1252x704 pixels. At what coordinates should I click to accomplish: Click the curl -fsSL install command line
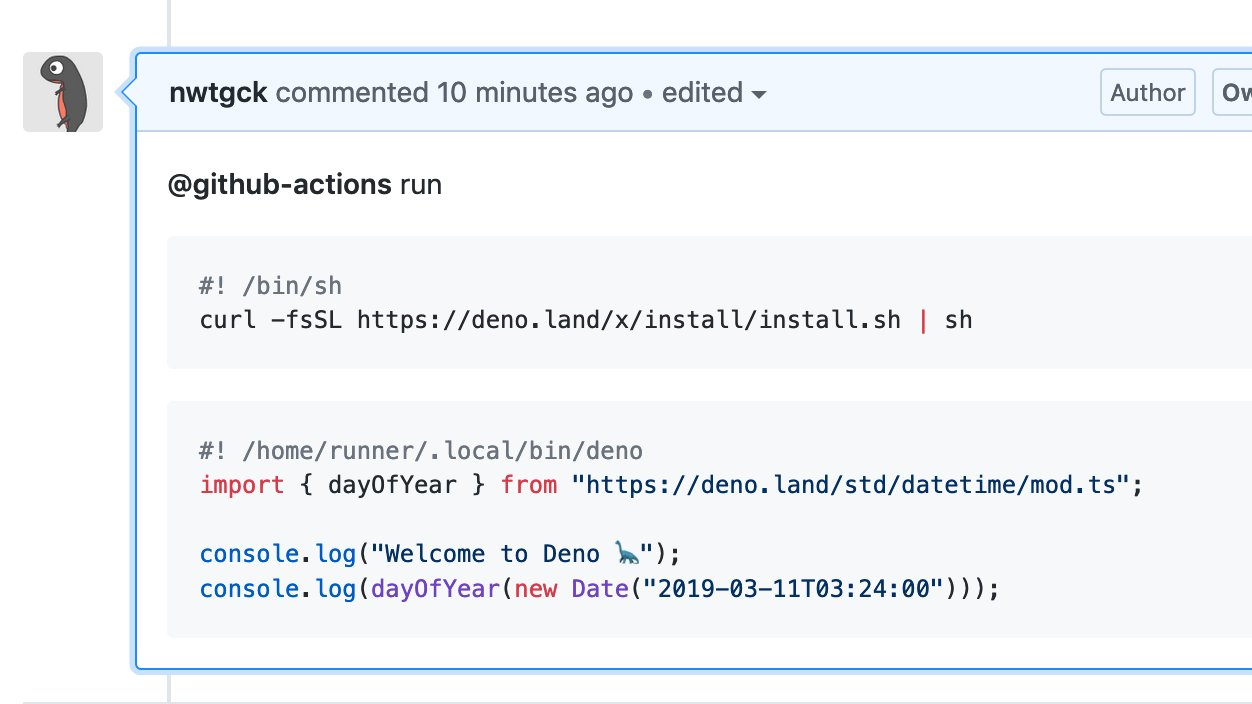pyautogui.click(x=586, y=320)
